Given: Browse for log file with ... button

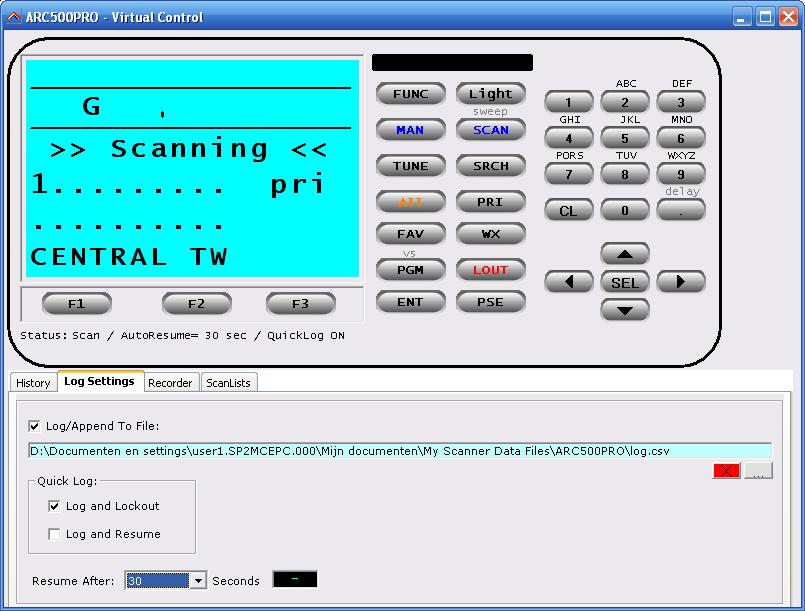Looking at the screenshot, I should (758, 470).
